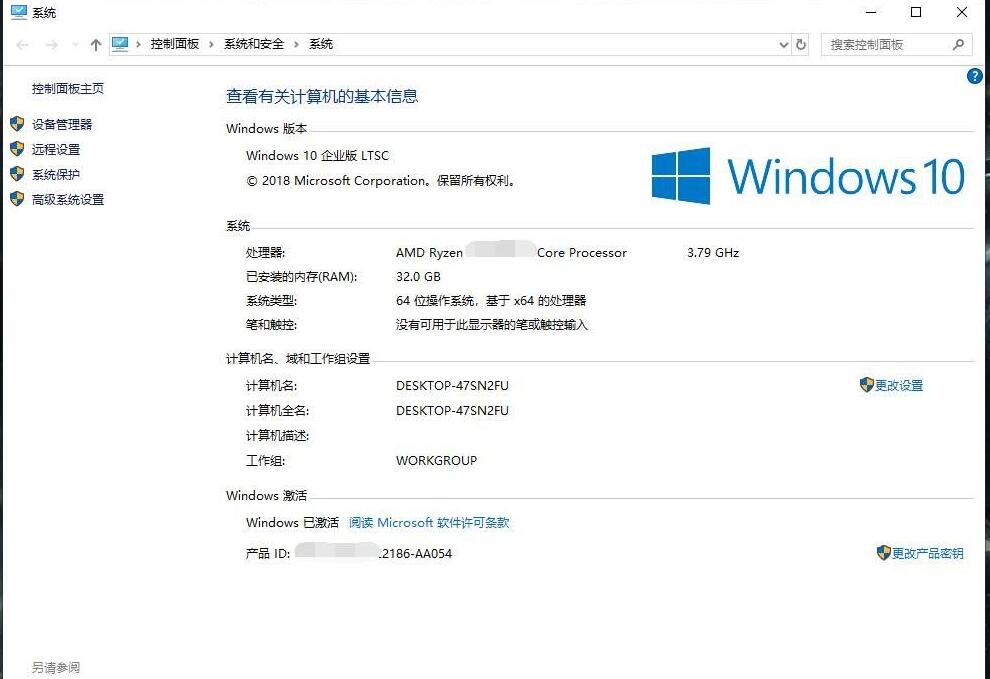Open 设备管理器 from sidebar
The height and width of the screenshot is (679, 990).
click(x=62, y=124)
